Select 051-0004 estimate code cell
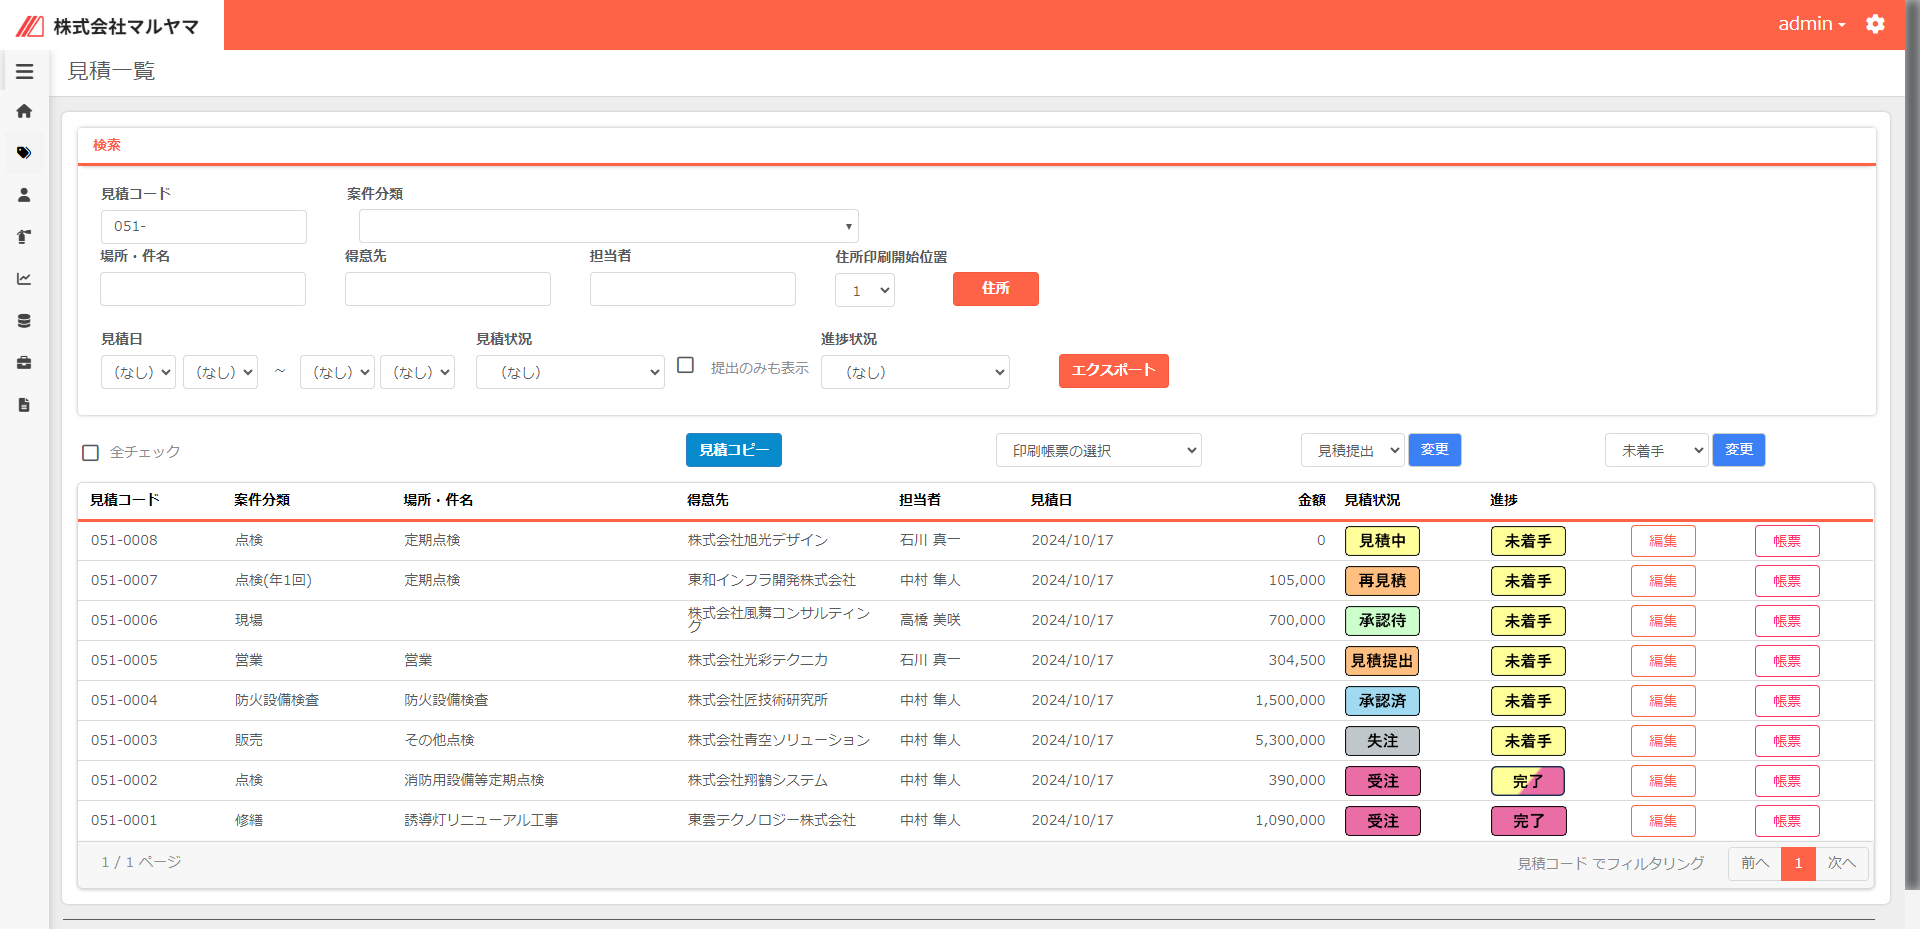Viewport: 1920px width, 929px height. [124, 700]
